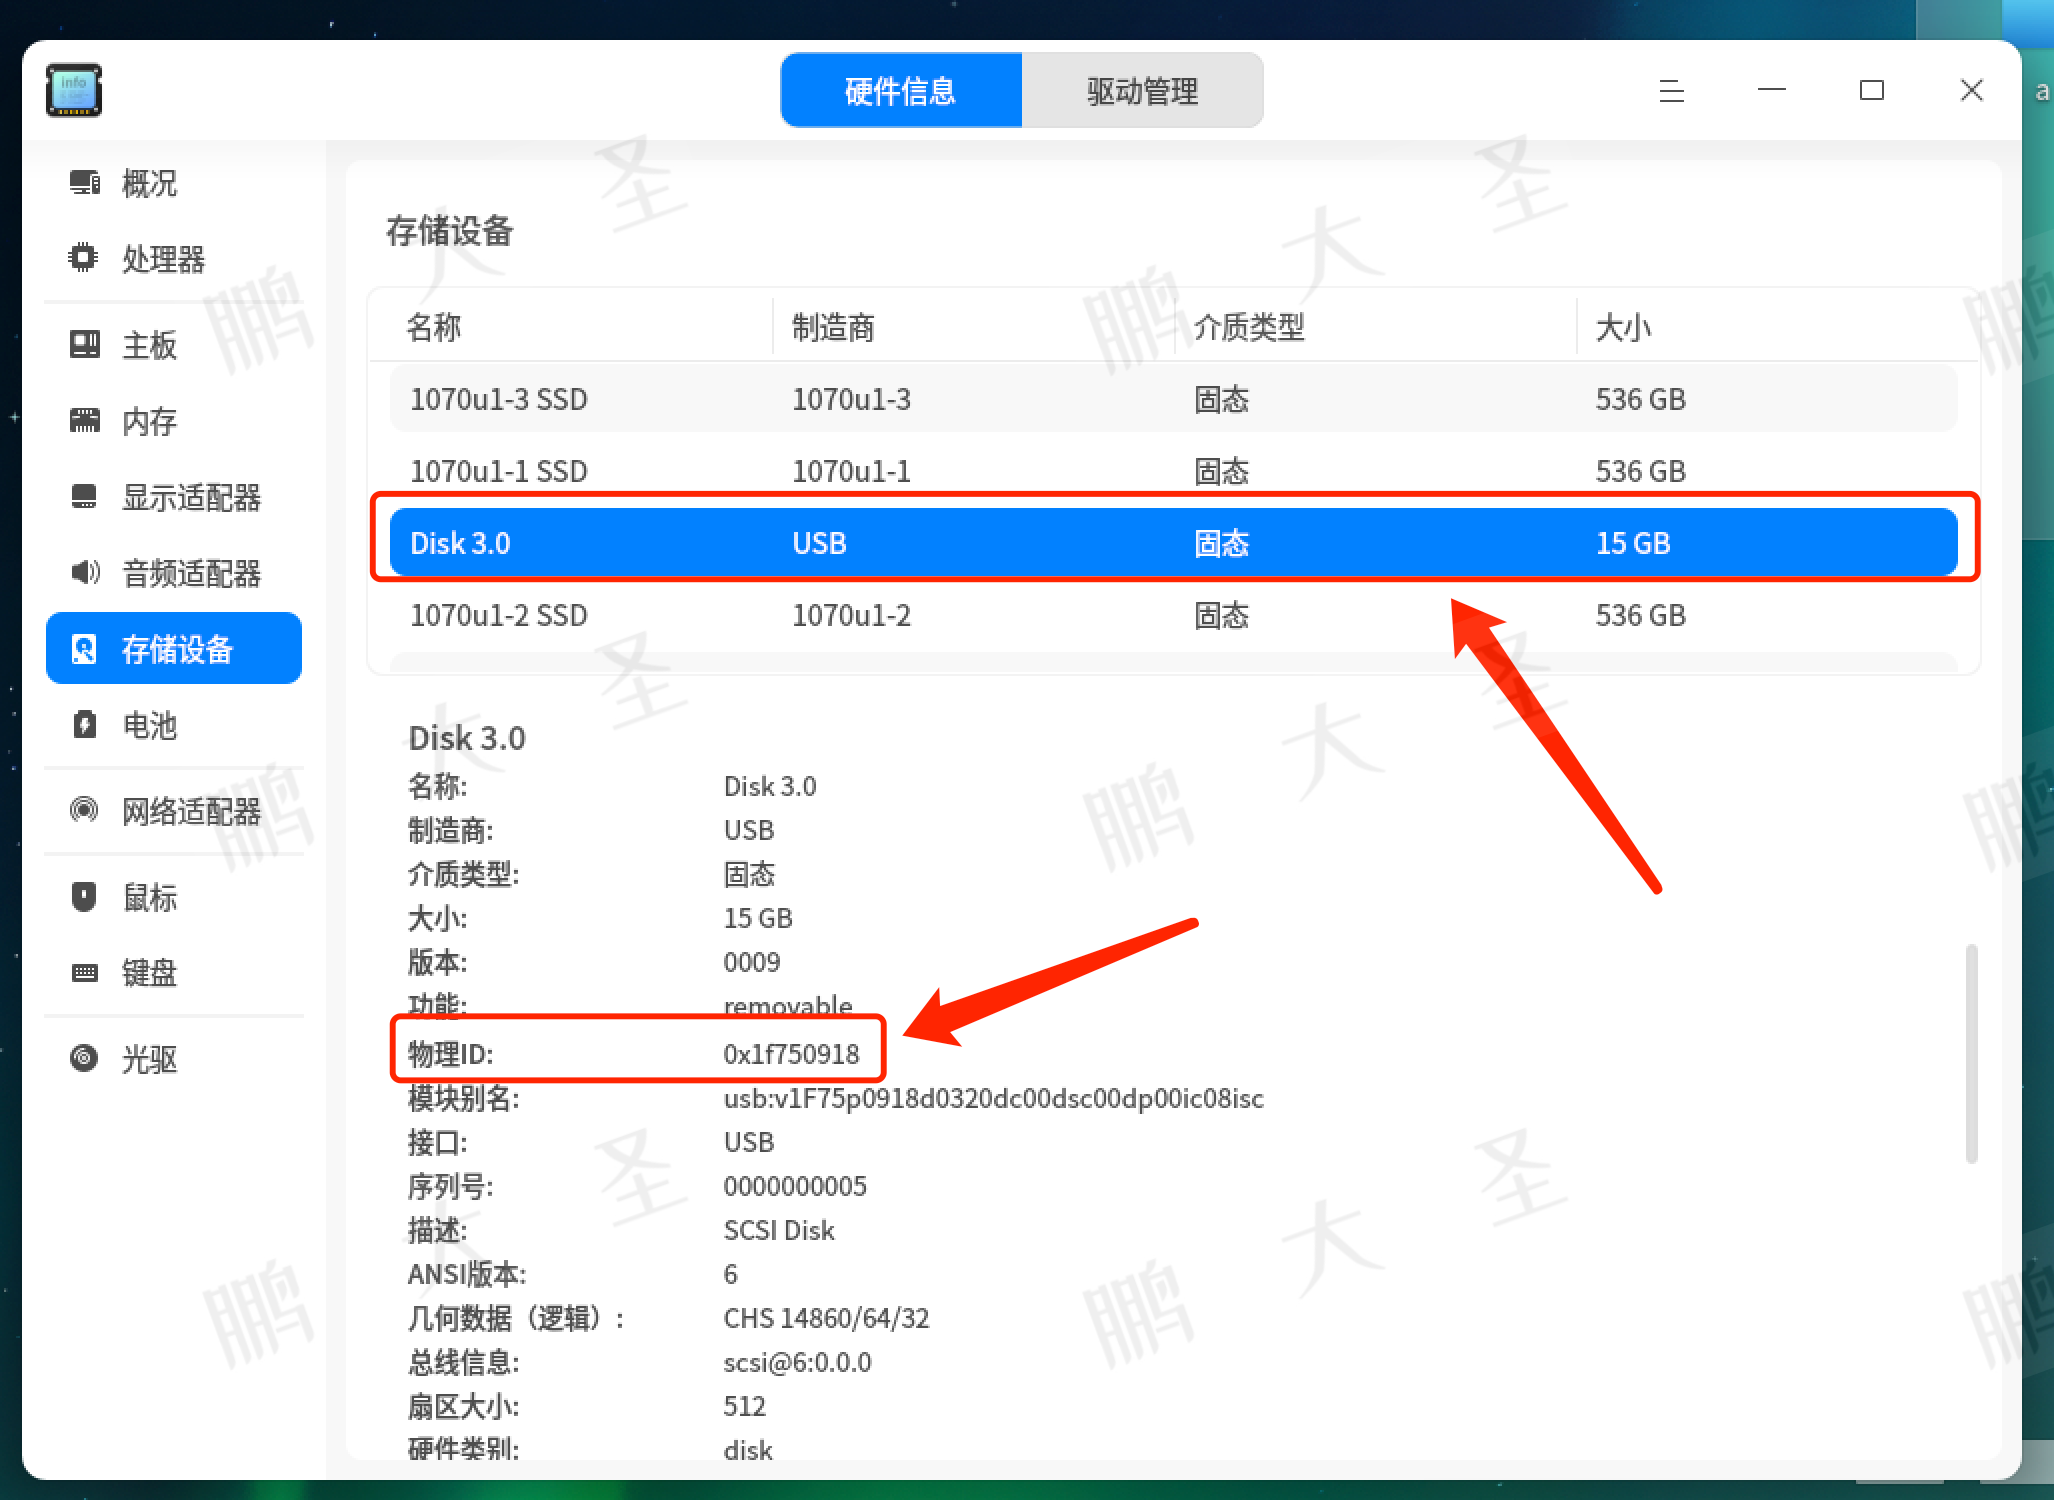Open the 概况 sidebar entry
The width and height of the screenshot is (2054, 1500).
174,183
